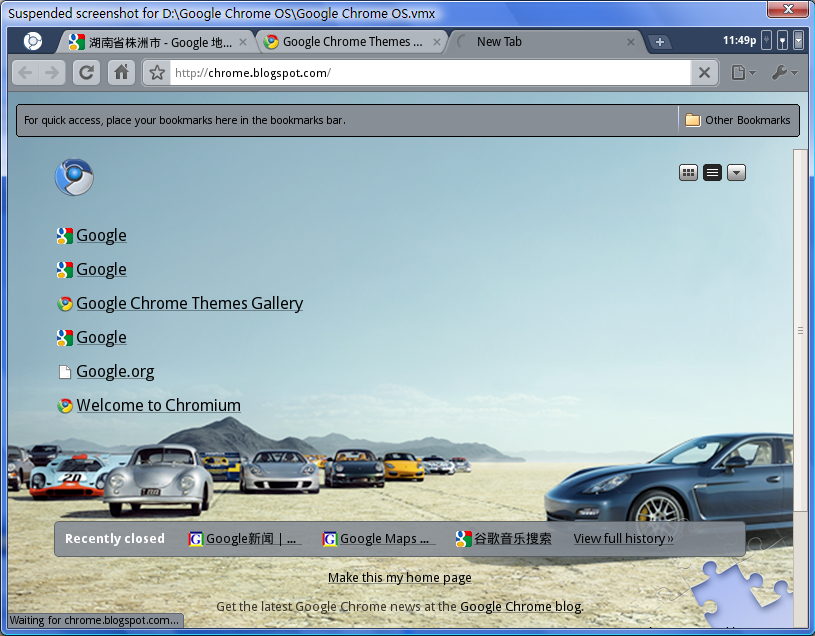Go forward with the forward arrow

(x=52, y=73)
